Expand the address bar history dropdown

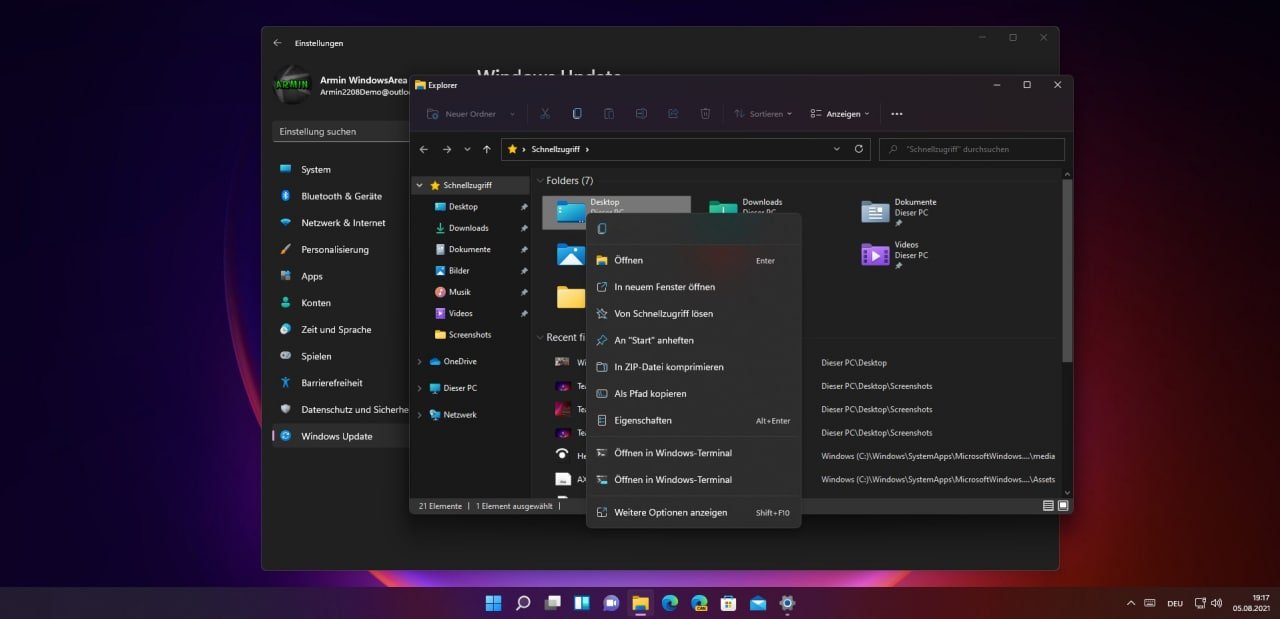click(x=837, y=149)
